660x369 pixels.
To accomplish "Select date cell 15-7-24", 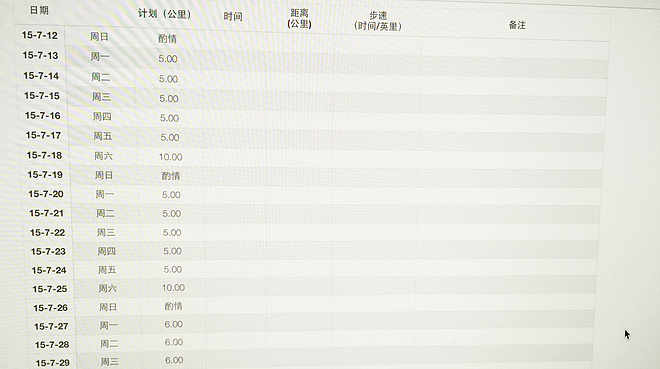I will (49, 271).
